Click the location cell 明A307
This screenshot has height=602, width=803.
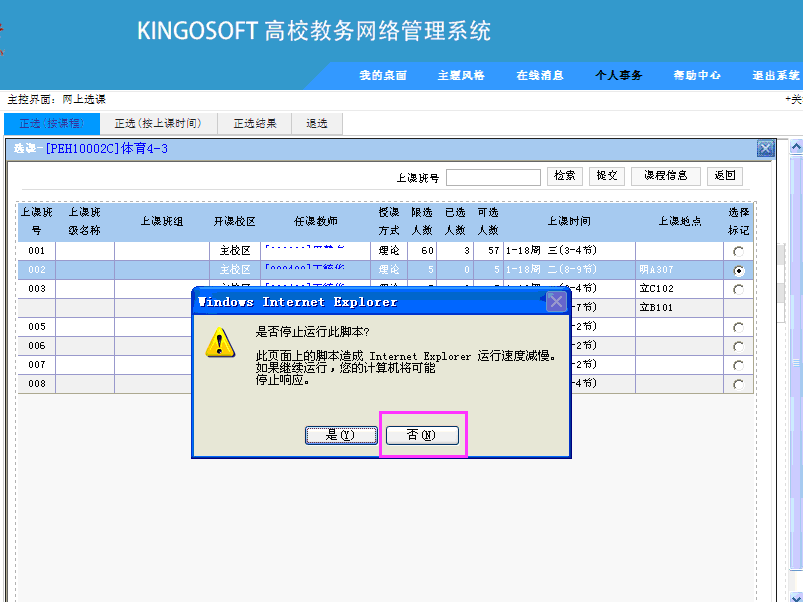(x=679, y=270)
